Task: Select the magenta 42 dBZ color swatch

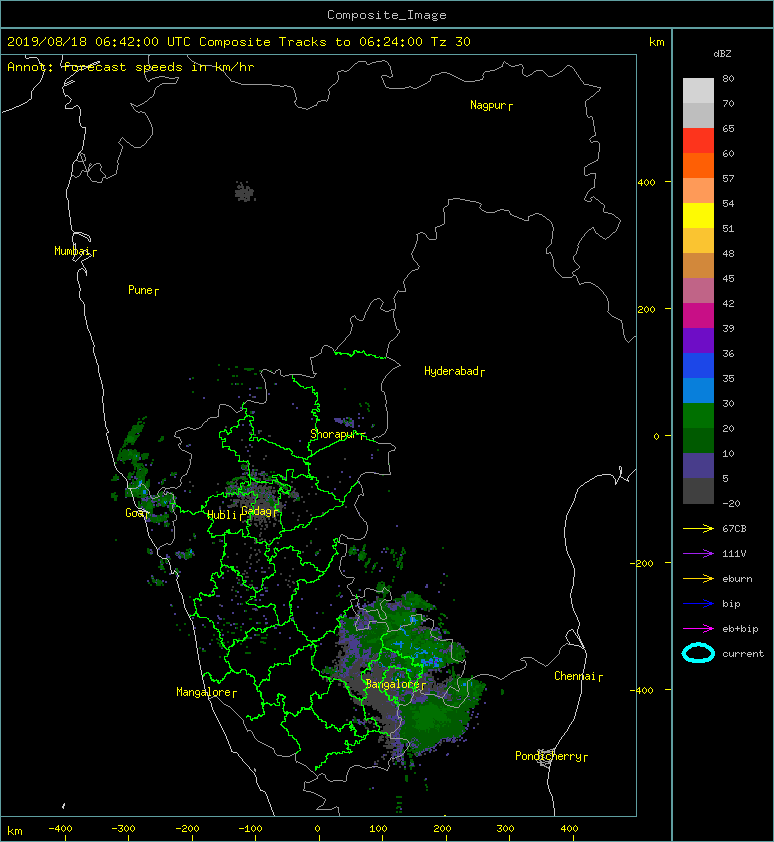Action: 698,315
